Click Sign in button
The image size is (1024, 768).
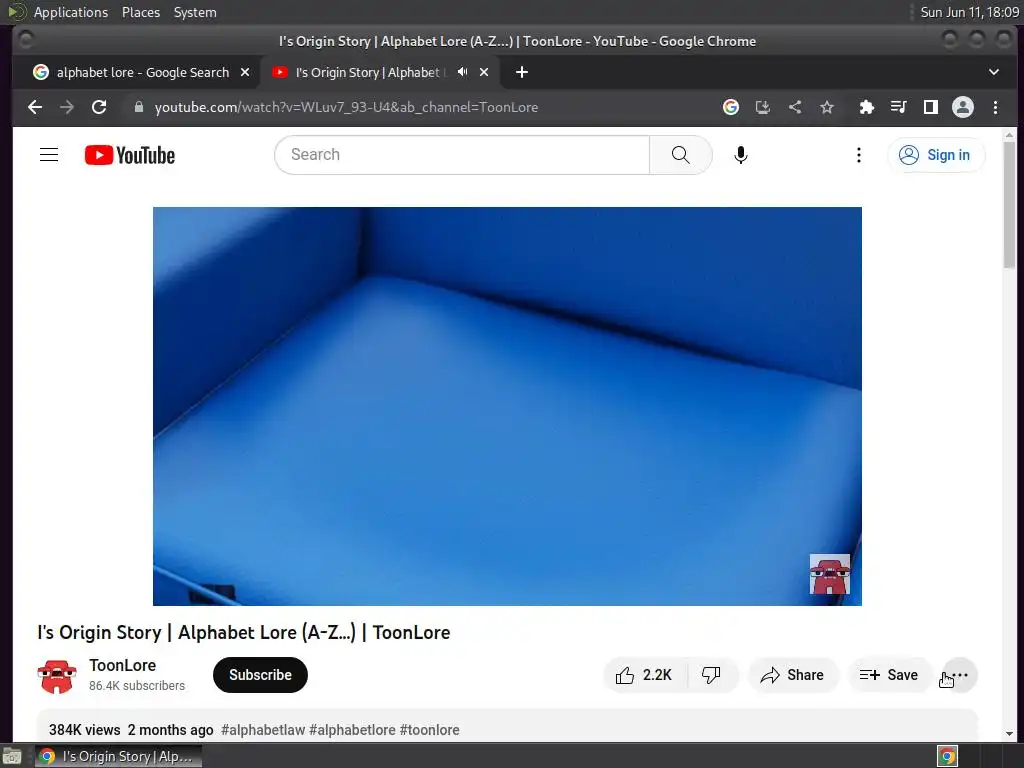936,155
